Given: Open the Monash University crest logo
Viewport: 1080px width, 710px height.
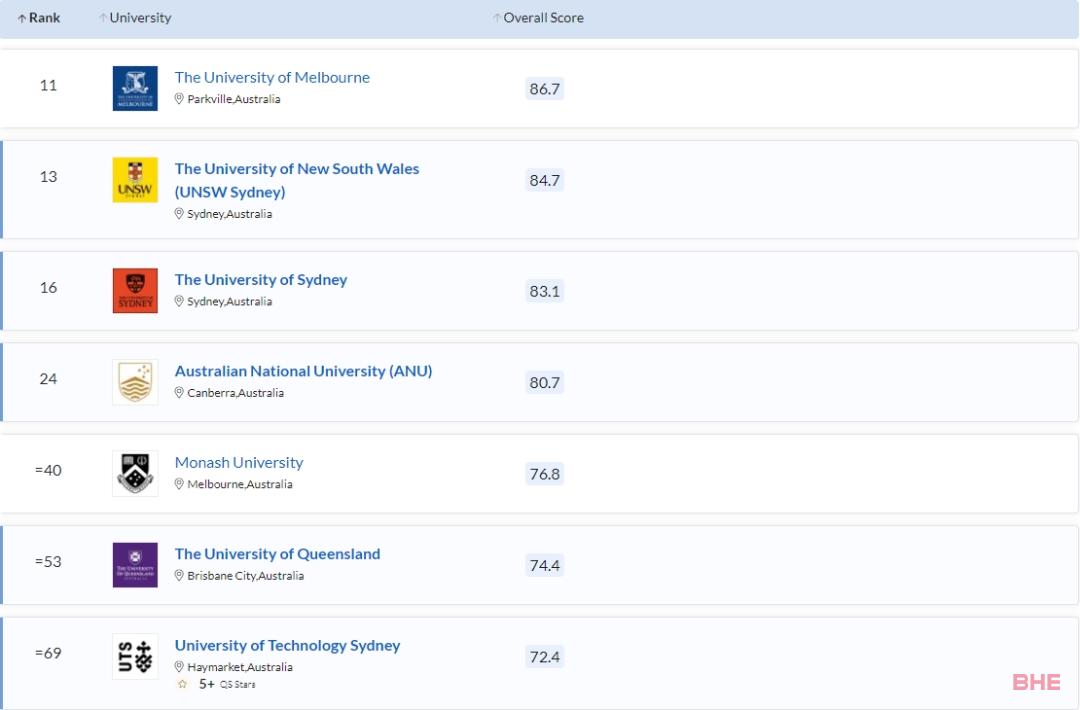Looking at the screenshot, I should [x=135, y=474].
